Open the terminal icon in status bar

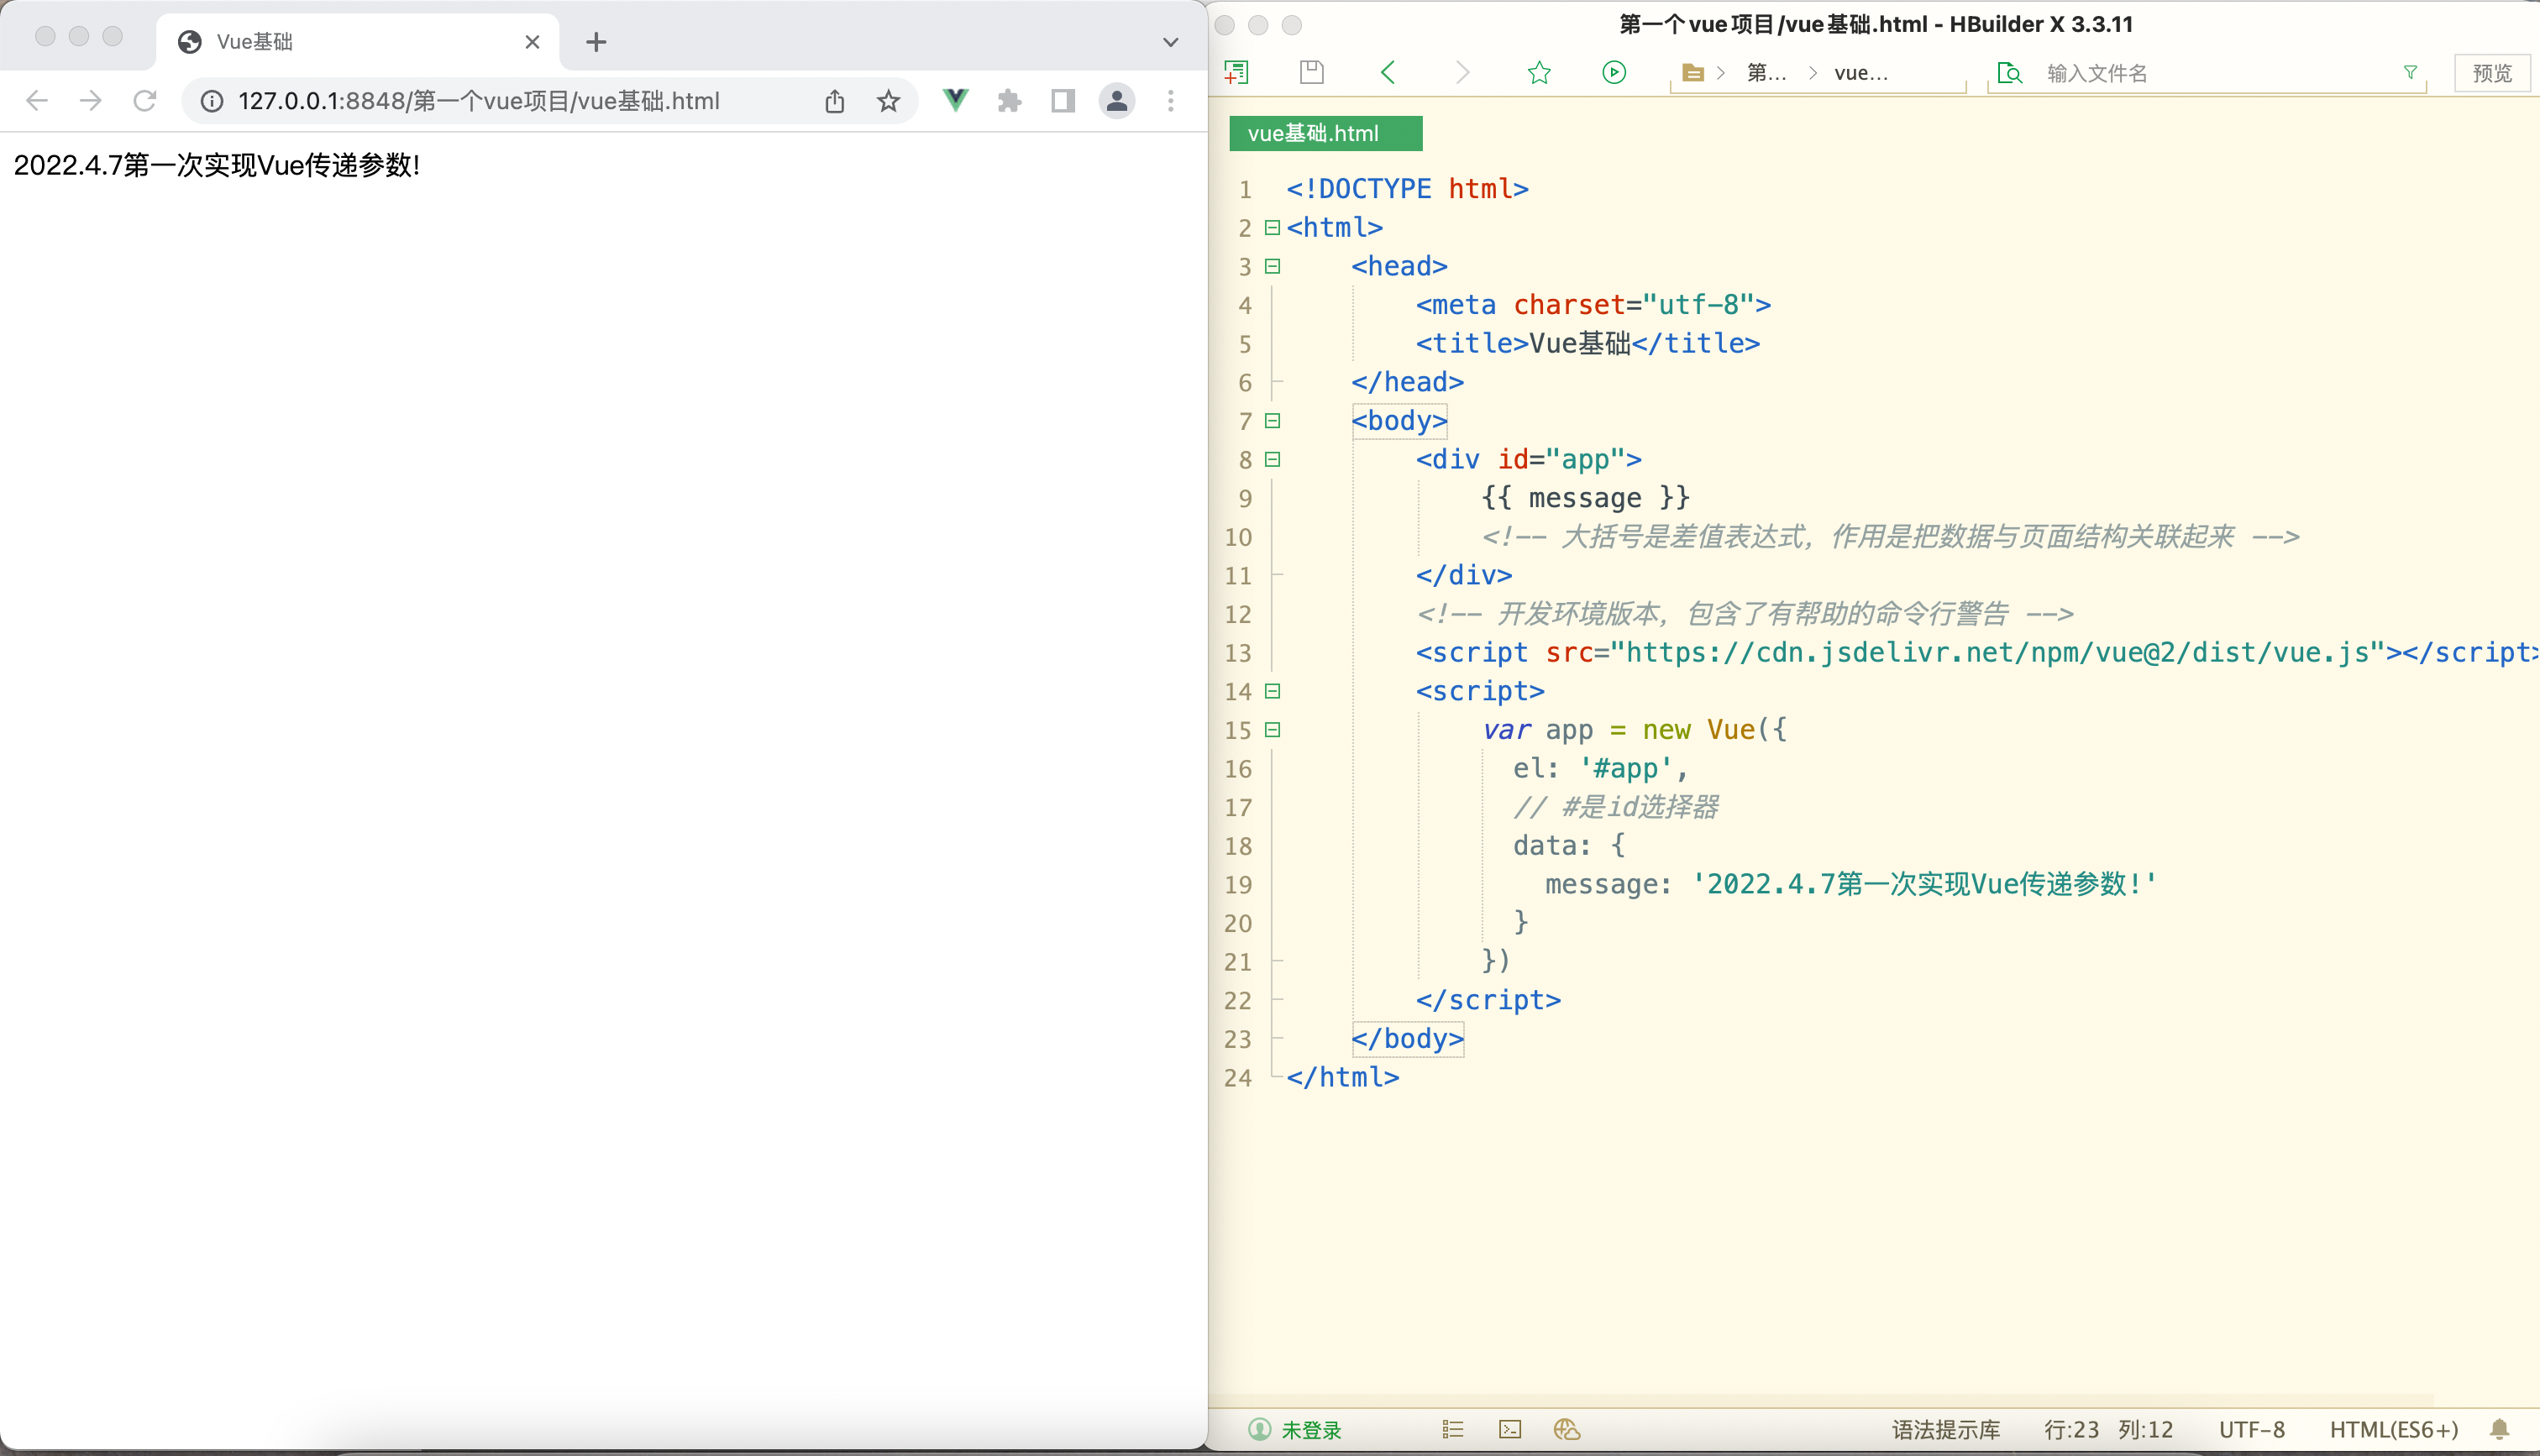[x=1510, y=1429]
